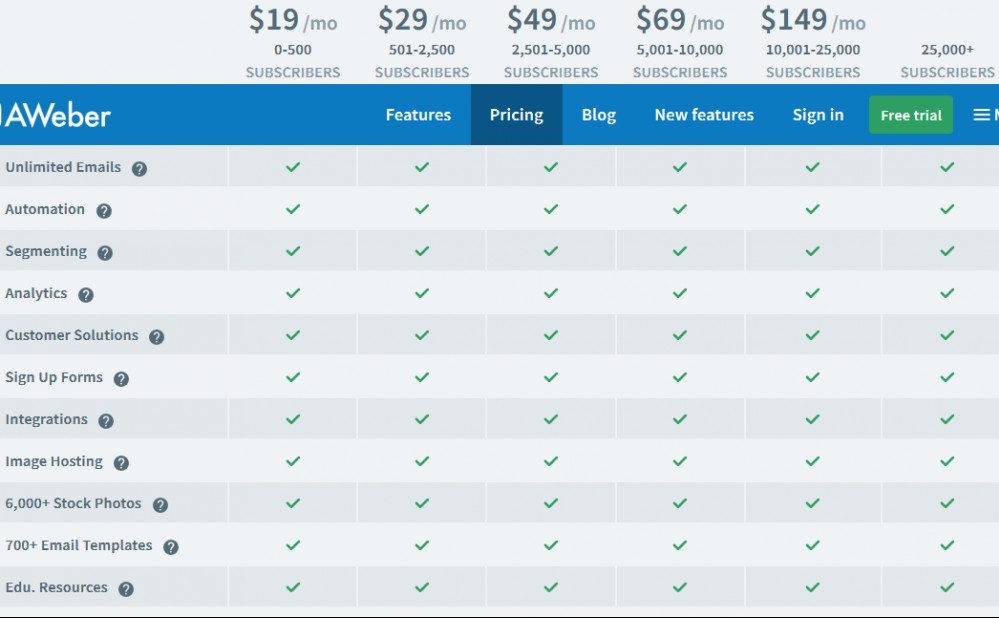Click the Image Hosting row label

coord(54,461)
